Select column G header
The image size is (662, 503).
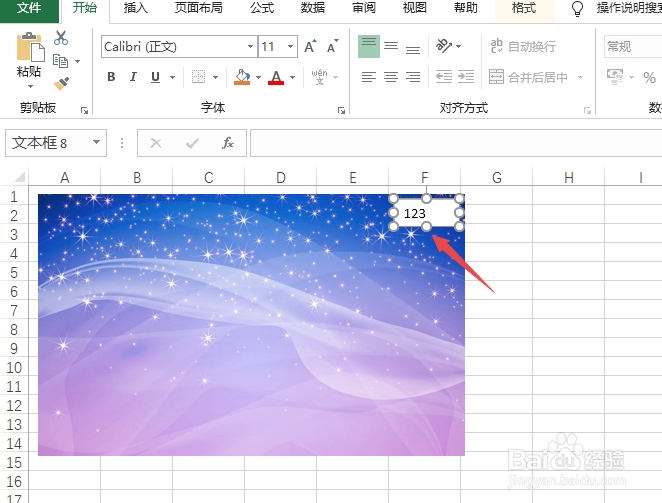[496, 178]
